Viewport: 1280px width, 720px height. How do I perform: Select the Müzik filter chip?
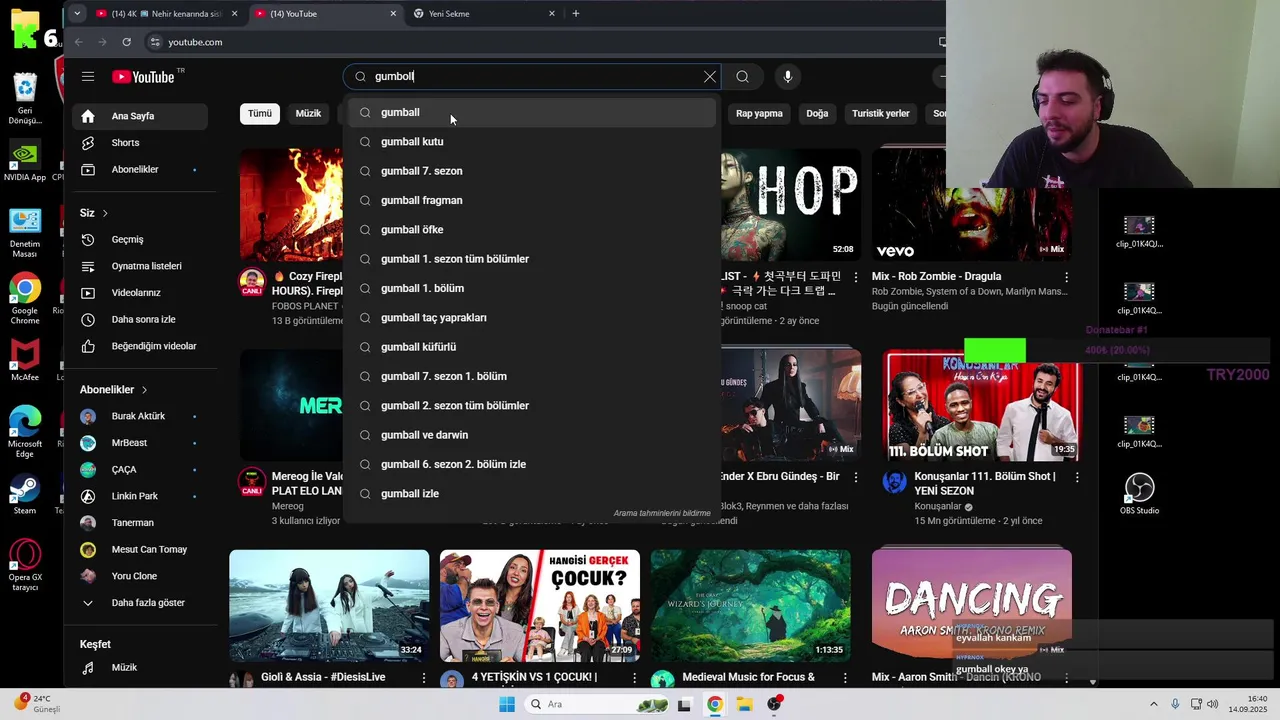coord(308,114)
